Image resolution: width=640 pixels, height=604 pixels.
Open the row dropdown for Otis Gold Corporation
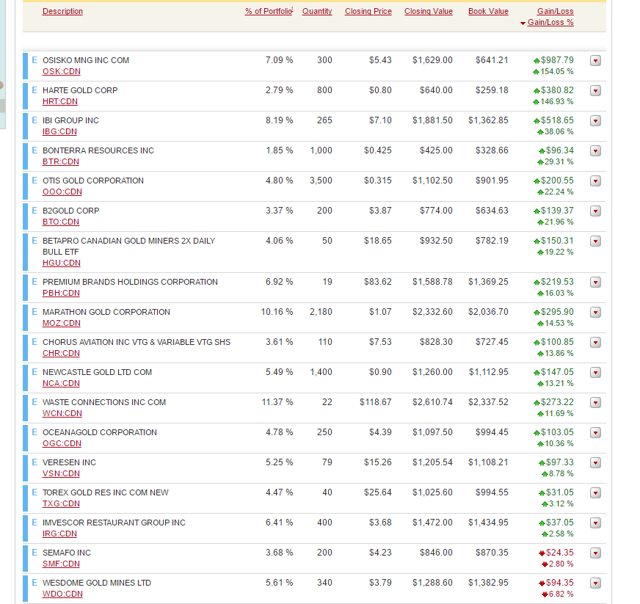click(596, 182)
